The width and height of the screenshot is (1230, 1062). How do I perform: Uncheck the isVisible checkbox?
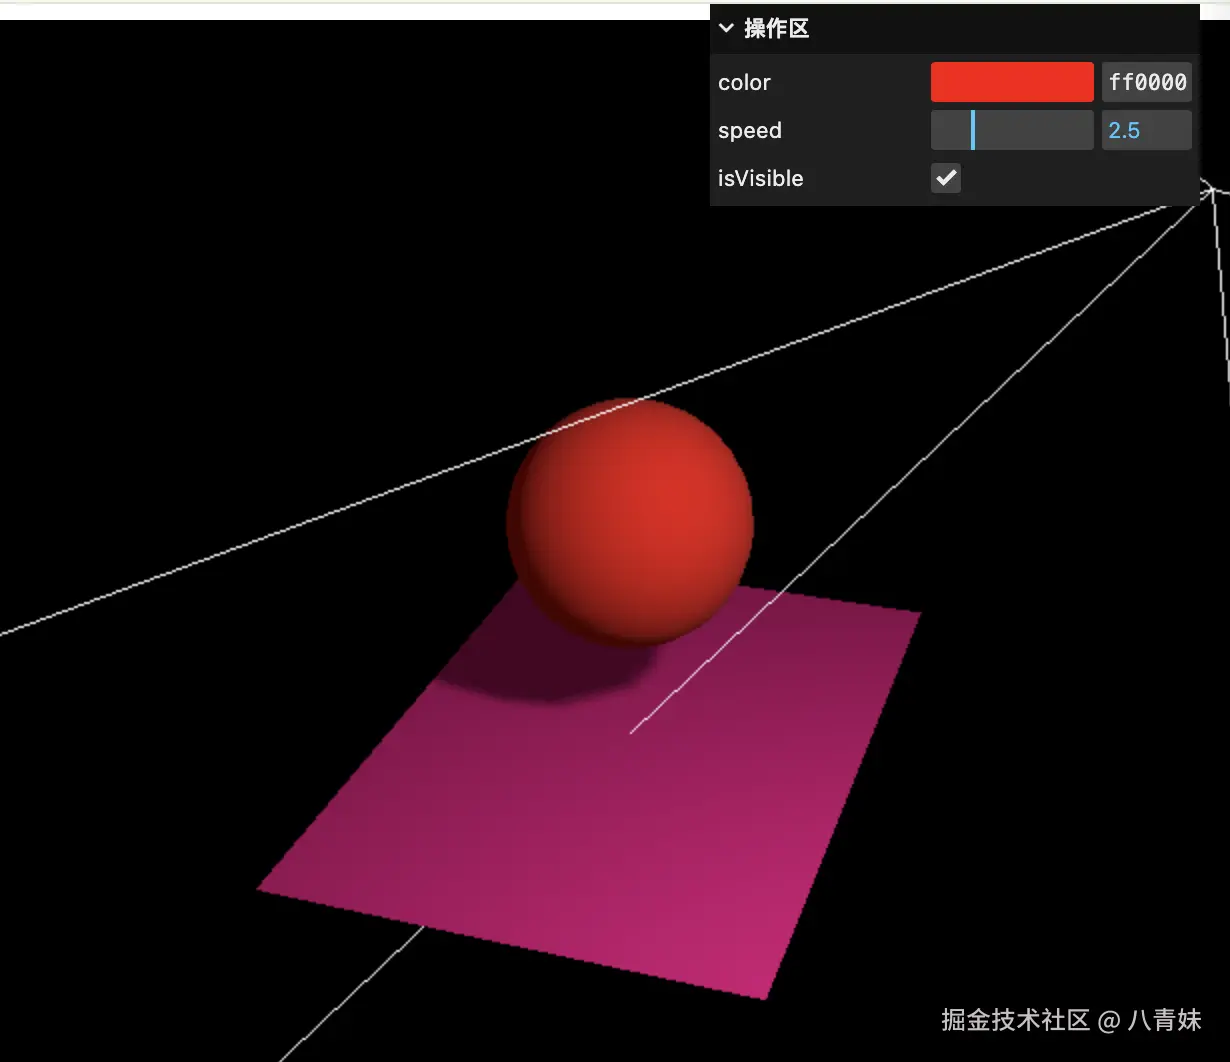coord(946,178)
